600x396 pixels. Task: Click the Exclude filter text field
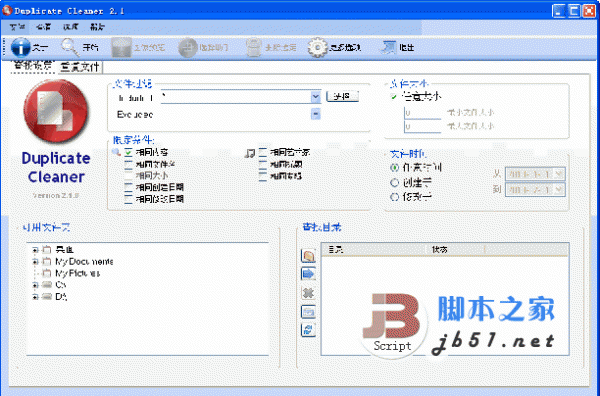pyautogui.click(x=236, y=114)
